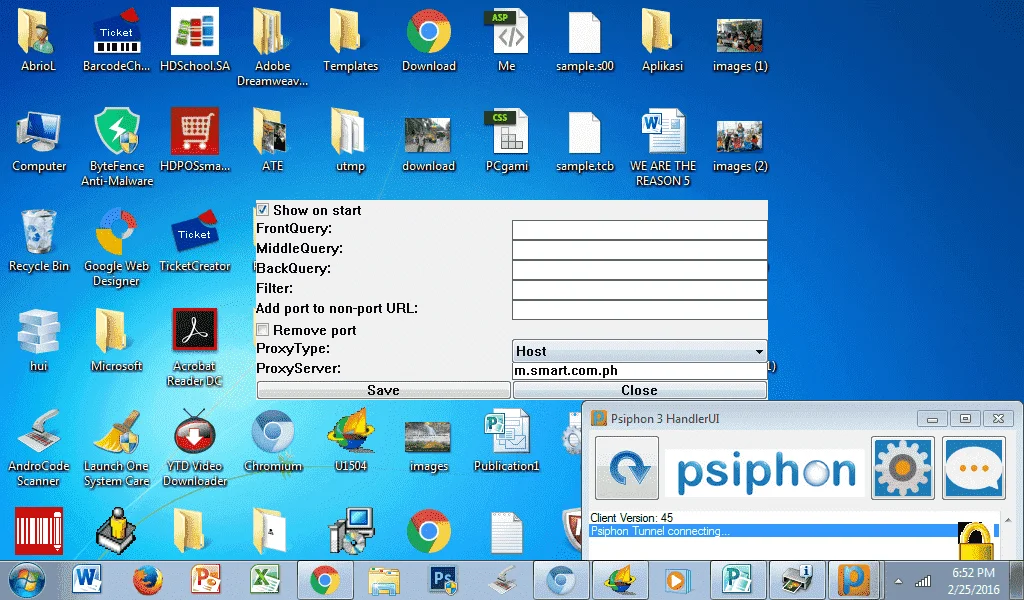Select HDPOSsma... shopping cart icon
This screenshot has width=1024, height=600.
click(195, 141)
